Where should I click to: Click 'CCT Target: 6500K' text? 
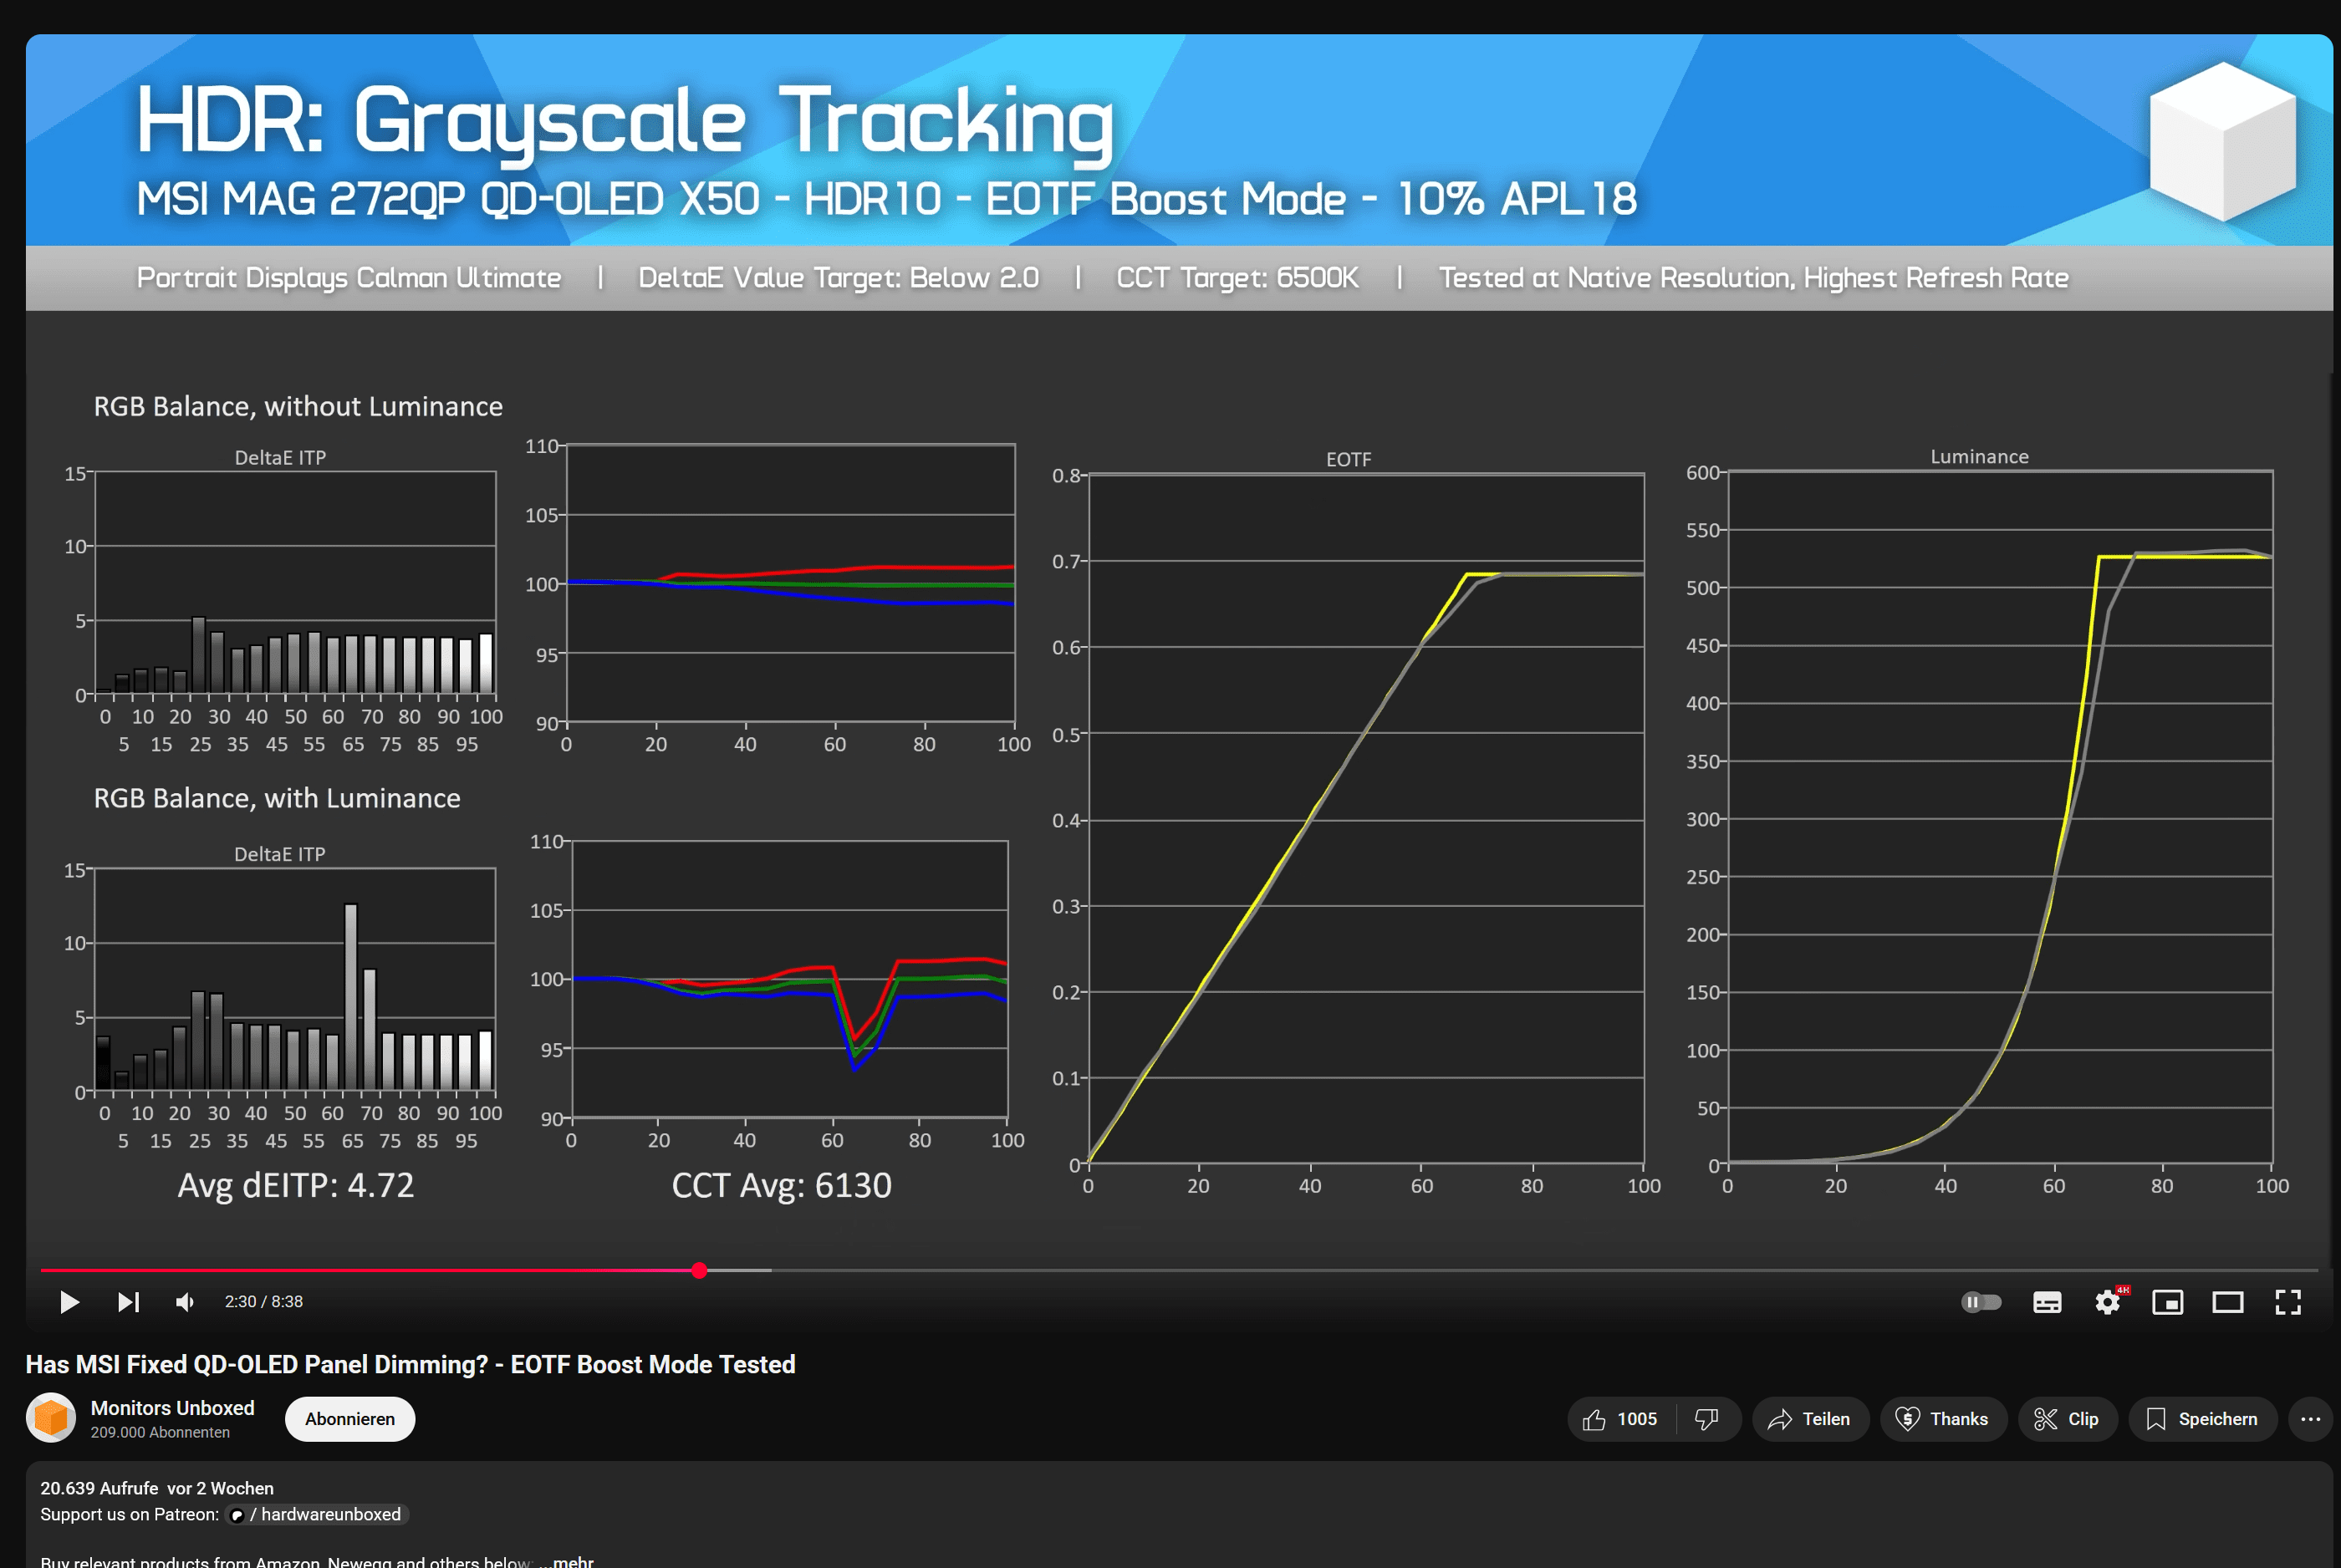(x=1237, y=278)
